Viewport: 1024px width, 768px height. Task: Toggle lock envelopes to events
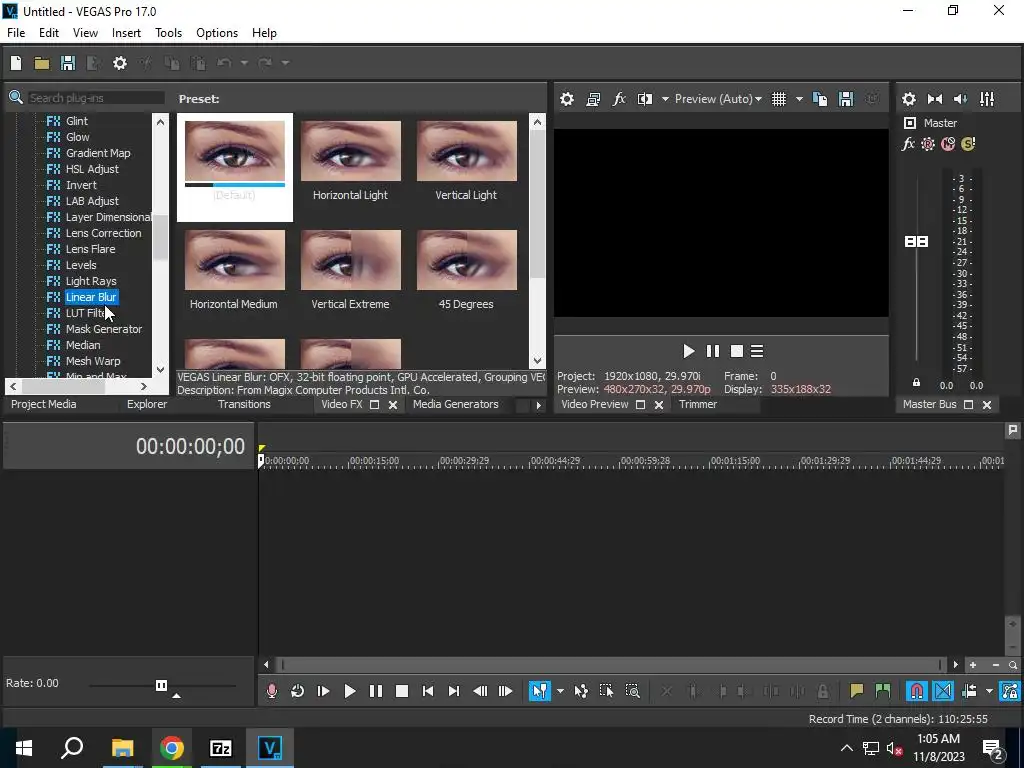click(1010, 691)
